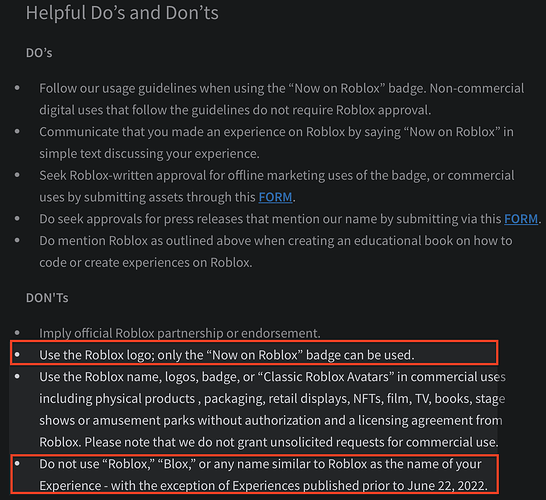
Task: Open the FORM link for submitting assets
Action: (275, 197)
